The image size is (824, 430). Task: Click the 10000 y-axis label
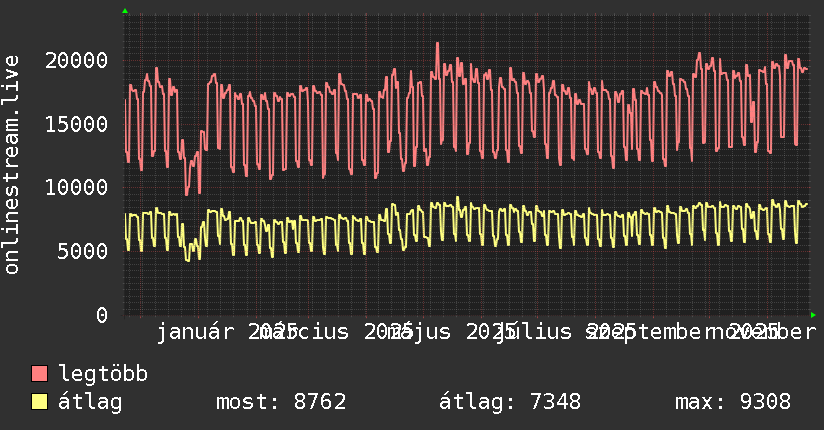click(77, 188)
